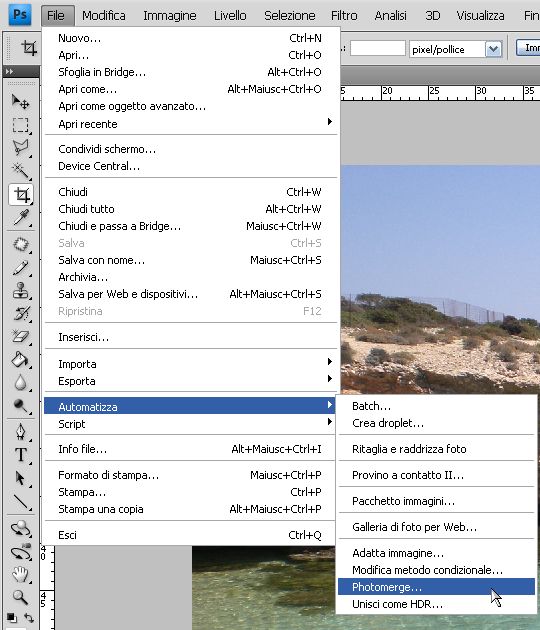Choose Batch from the submenu
This screenshot has height=630, width=540.
(x=436, y=406)
